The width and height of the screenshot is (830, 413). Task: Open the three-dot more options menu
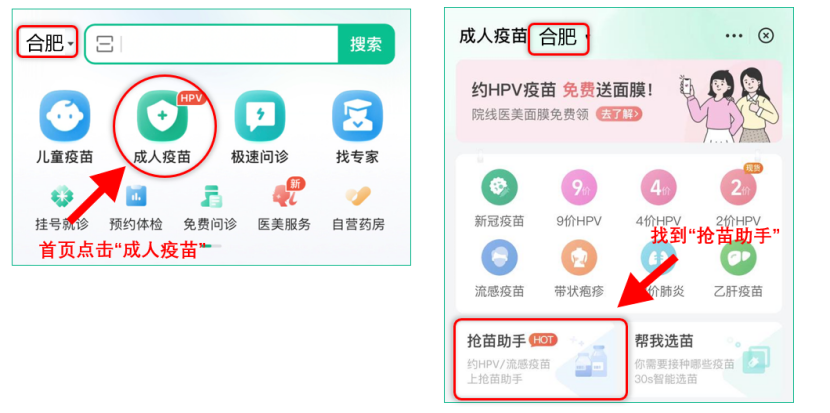(734, 36)
